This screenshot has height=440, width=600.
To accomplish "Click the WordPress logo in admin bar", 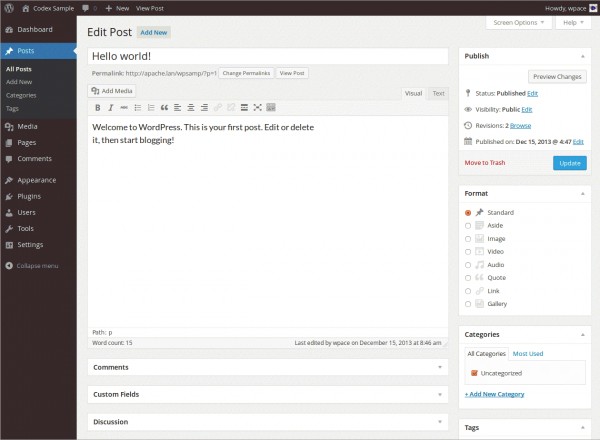I will pyautogui.click(x=9, y=8).
